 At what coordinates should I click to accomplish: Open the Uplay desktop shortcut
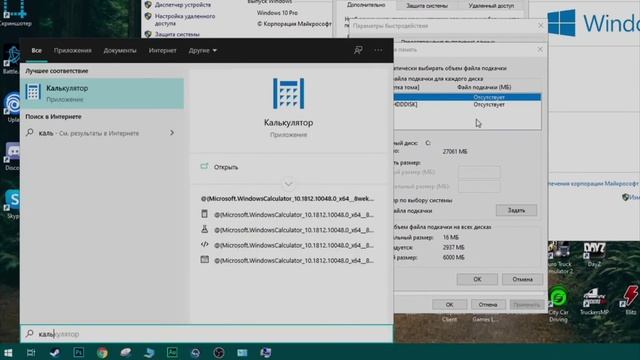[12, 108]
